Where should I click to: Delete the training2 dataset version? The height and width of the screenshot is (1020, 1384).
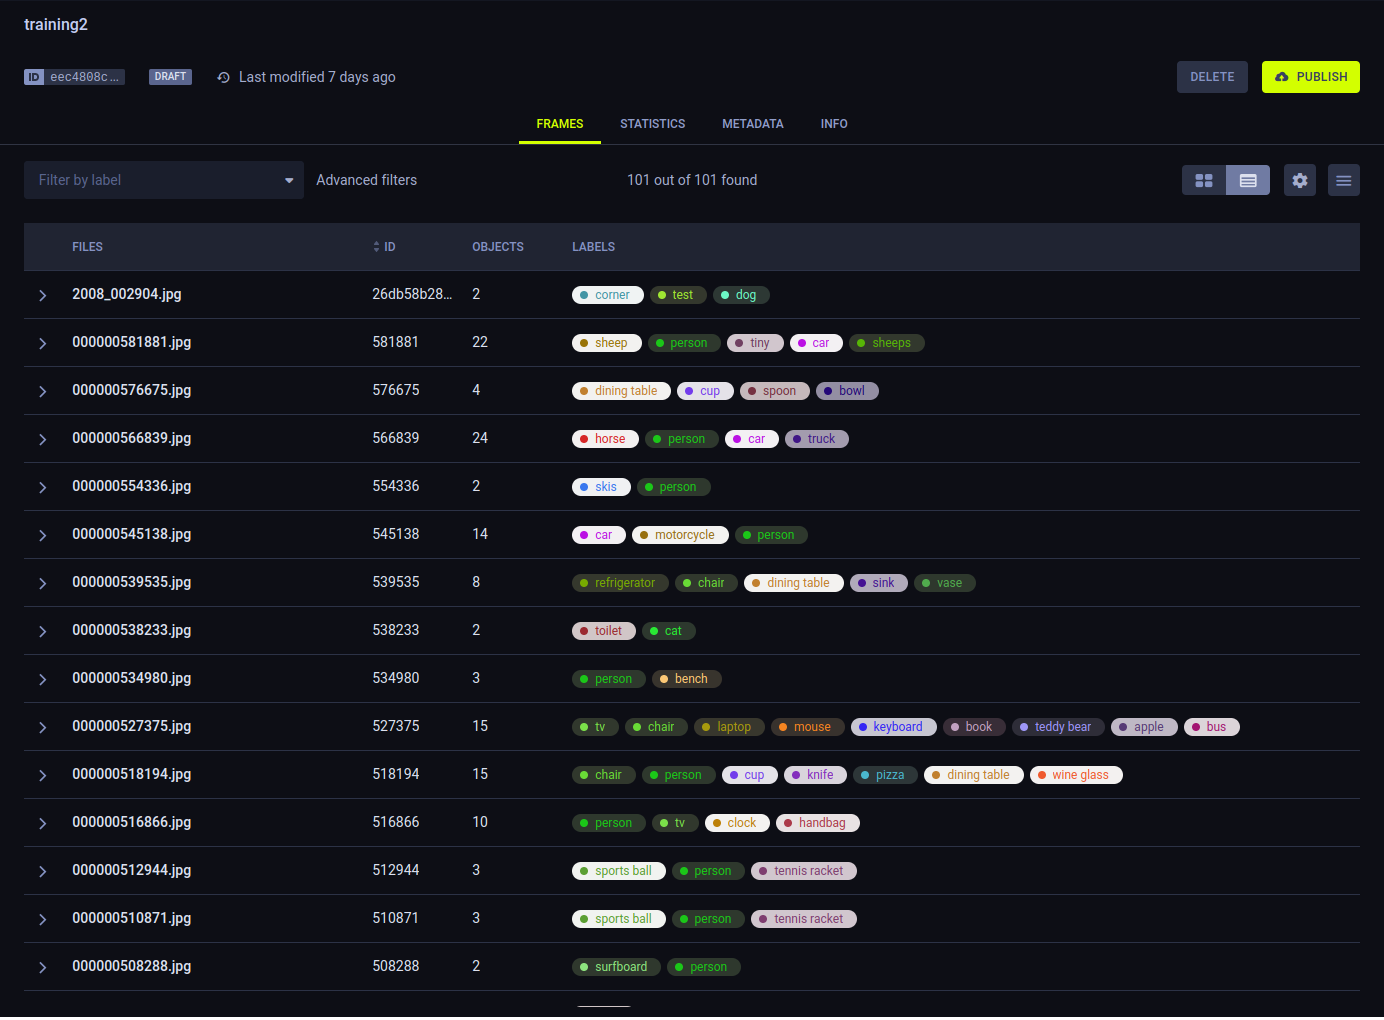point(1212,77)
